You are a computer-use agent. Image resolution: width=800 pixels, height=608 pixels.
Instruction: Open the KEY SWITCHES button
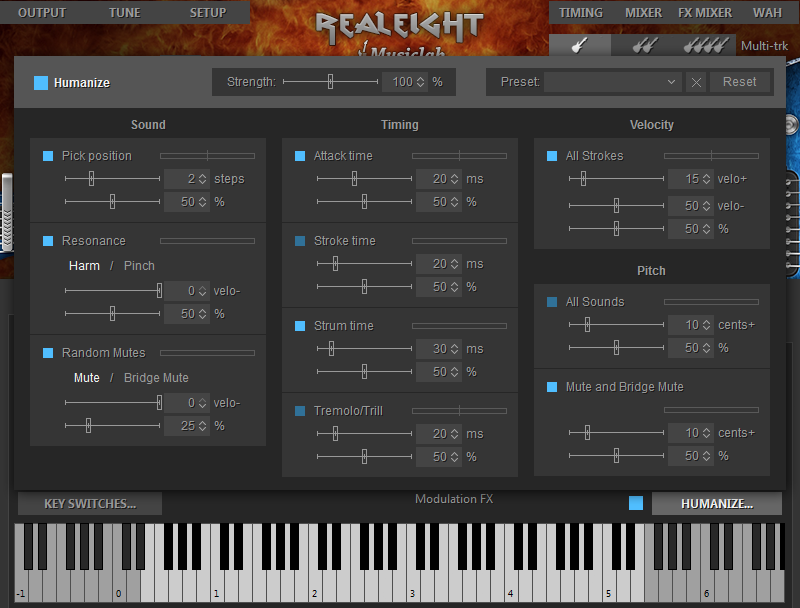tap(90, 503)
